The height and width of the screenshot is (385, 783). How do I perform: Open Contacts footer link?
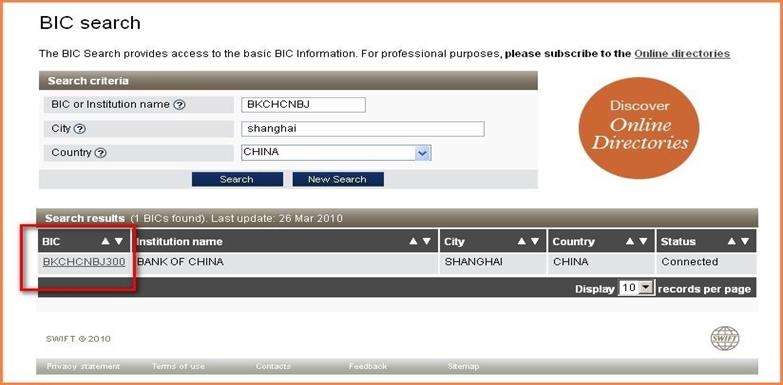pyautogui.click(x=273, y=367)
